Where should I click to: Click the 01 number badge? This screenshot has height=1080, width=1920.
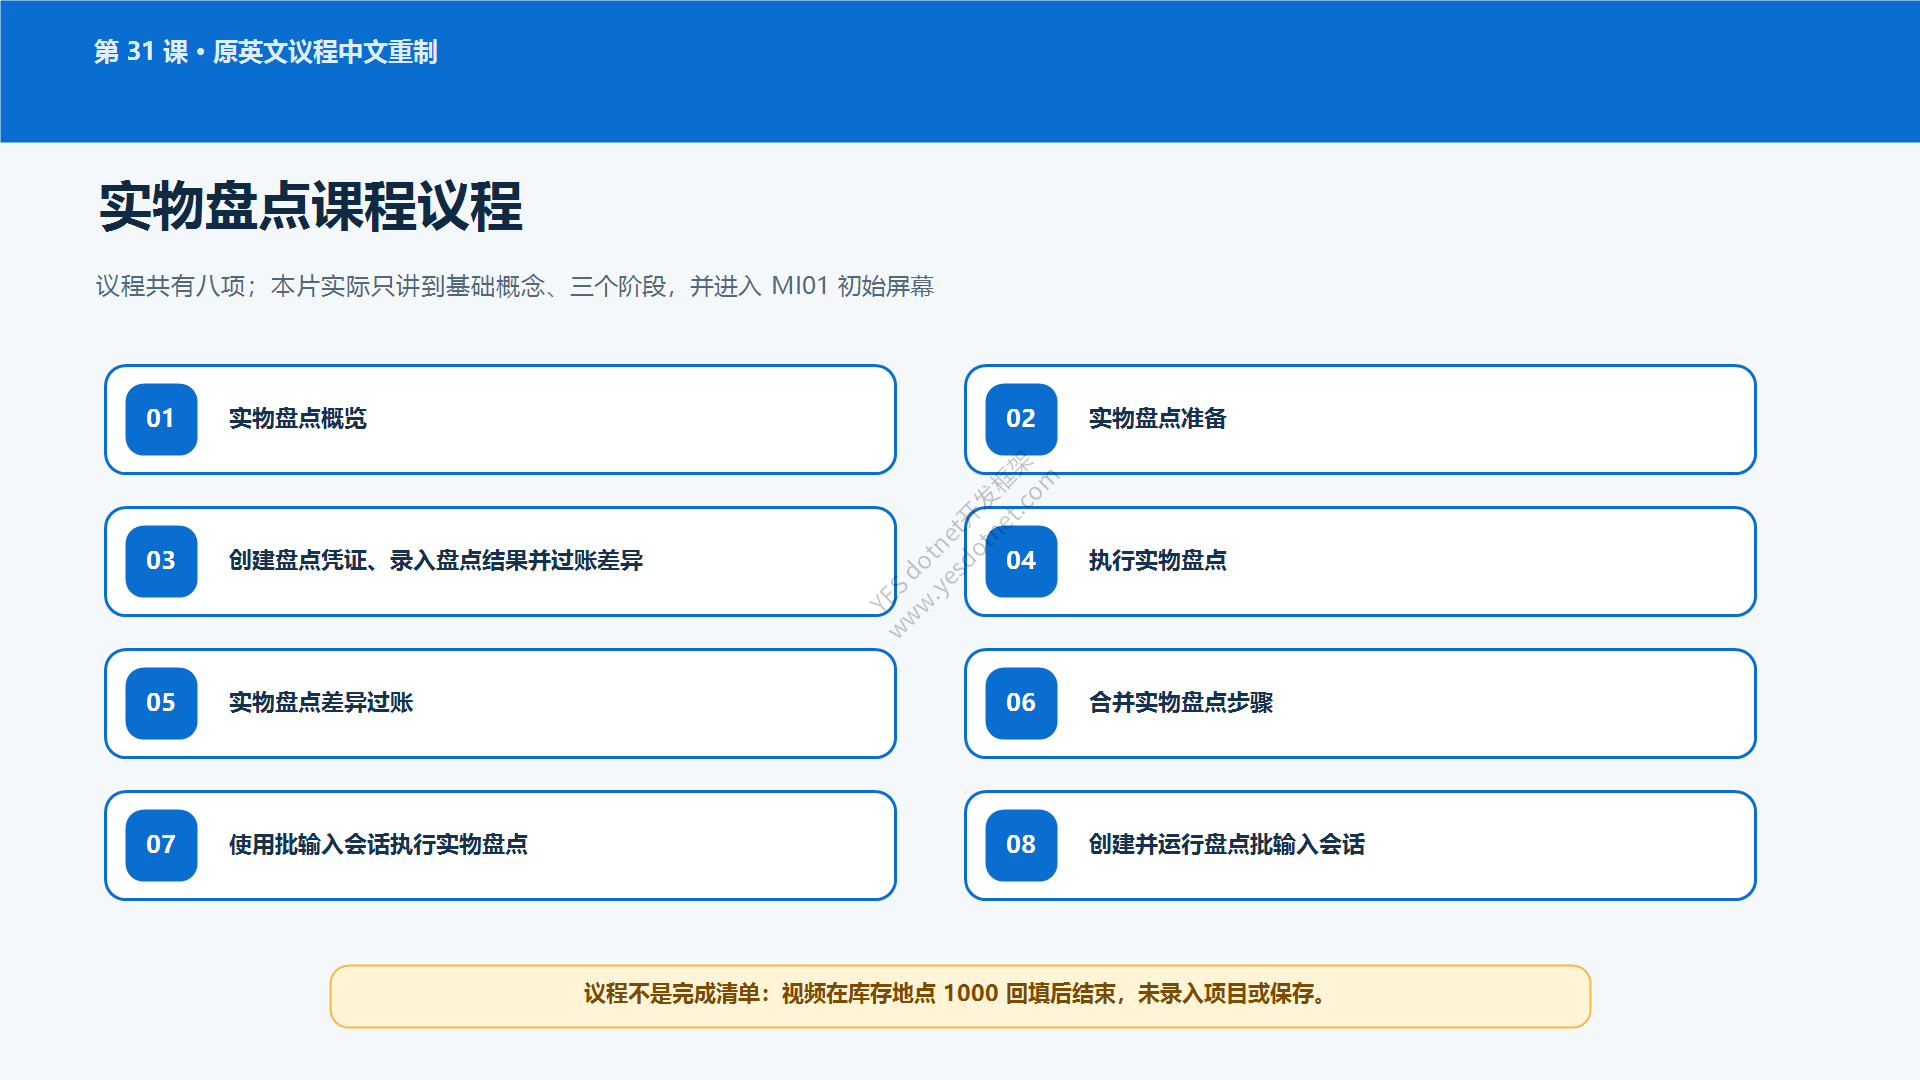161,419
